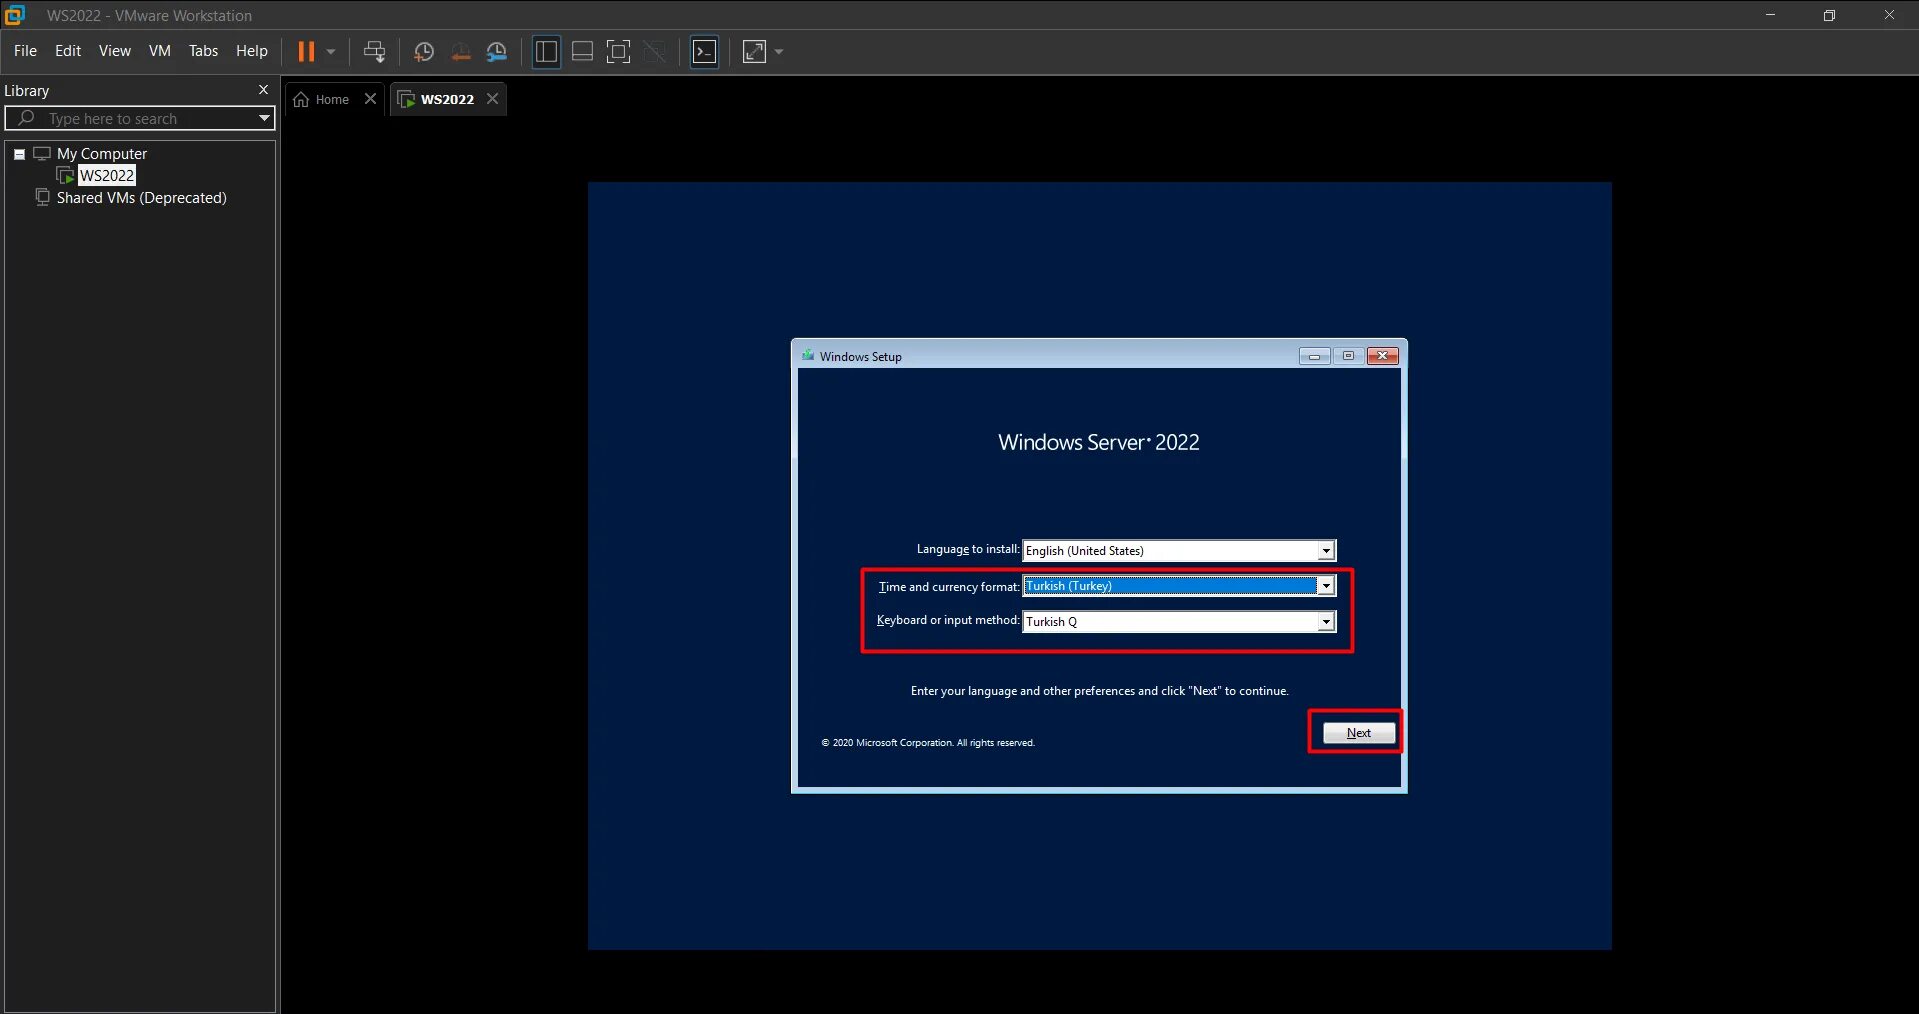The width and height of the screenshot is (1919, 1014).
Task: Open the View menu
Action: 115,51
